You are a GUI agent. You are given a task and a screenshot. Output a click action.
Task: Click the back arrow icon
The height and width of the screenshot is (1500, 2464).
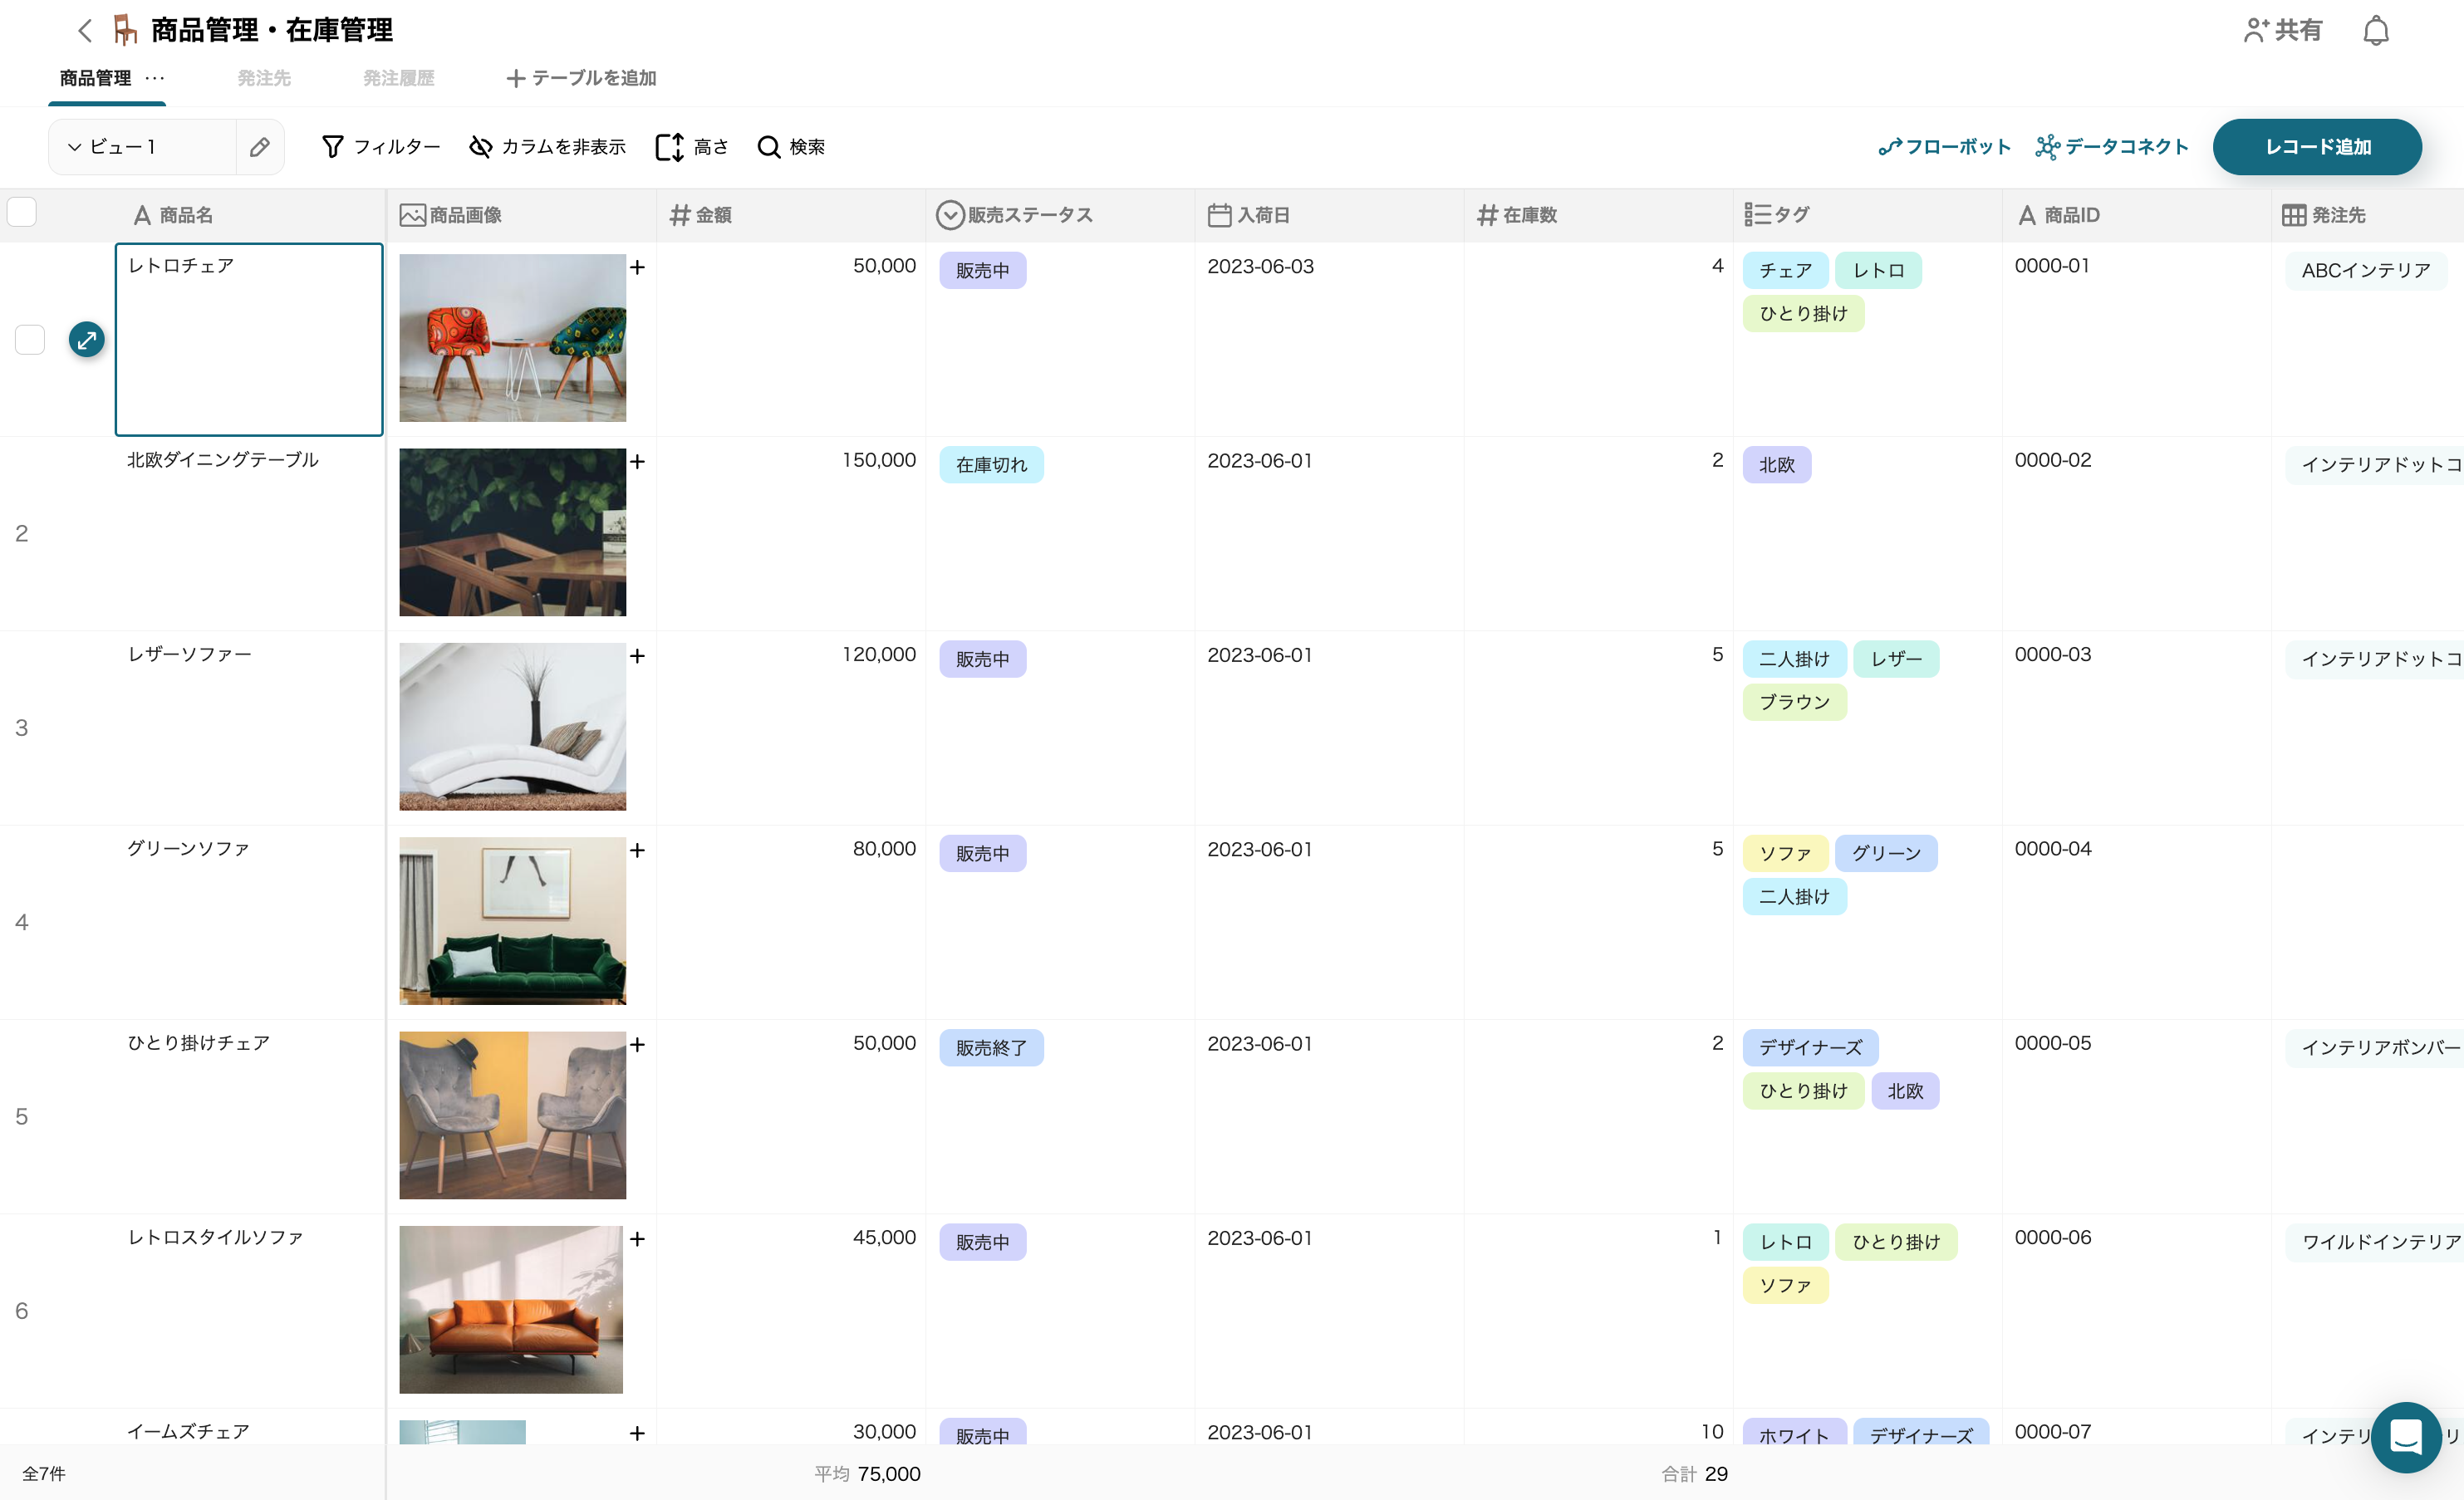[85, 30]
